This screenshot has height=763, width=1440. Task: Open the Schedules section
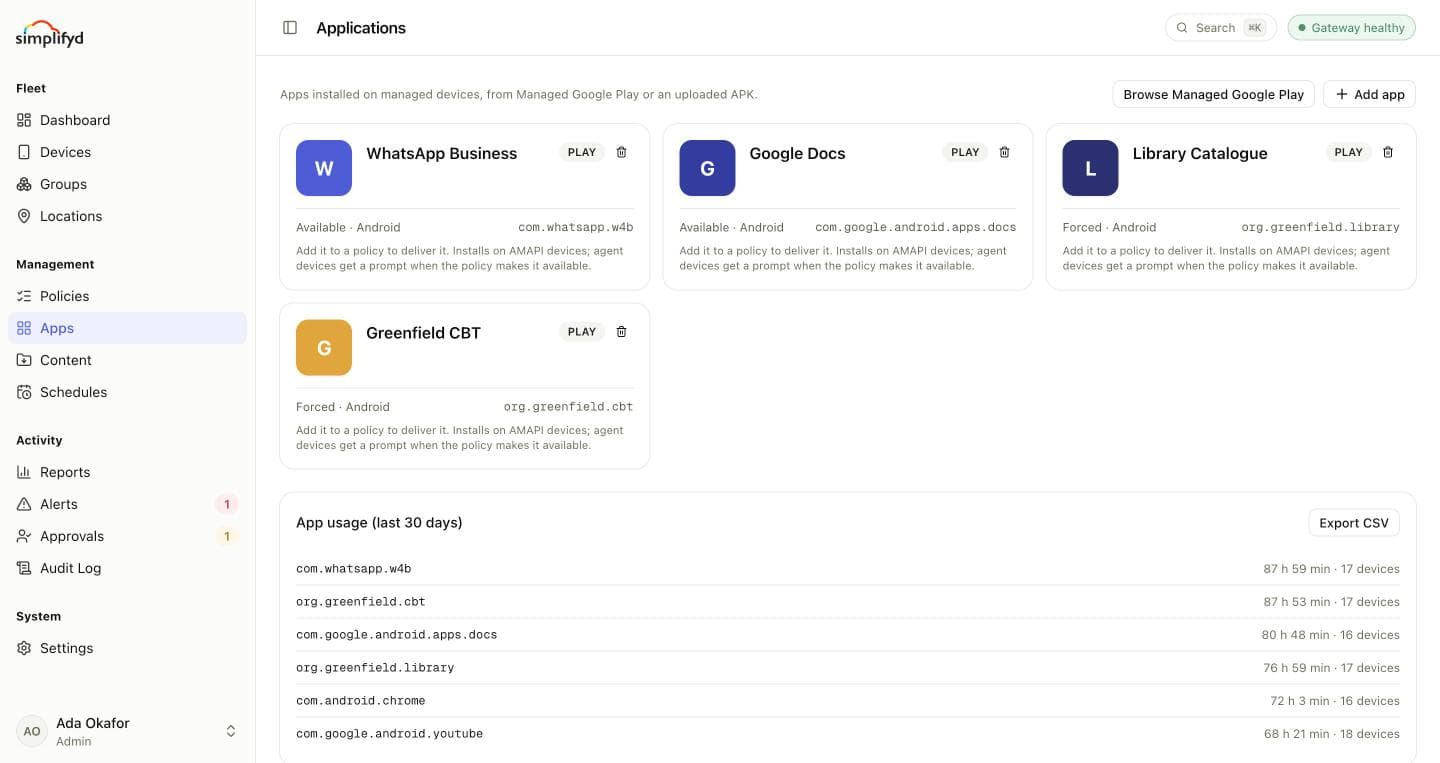point(127,392)
